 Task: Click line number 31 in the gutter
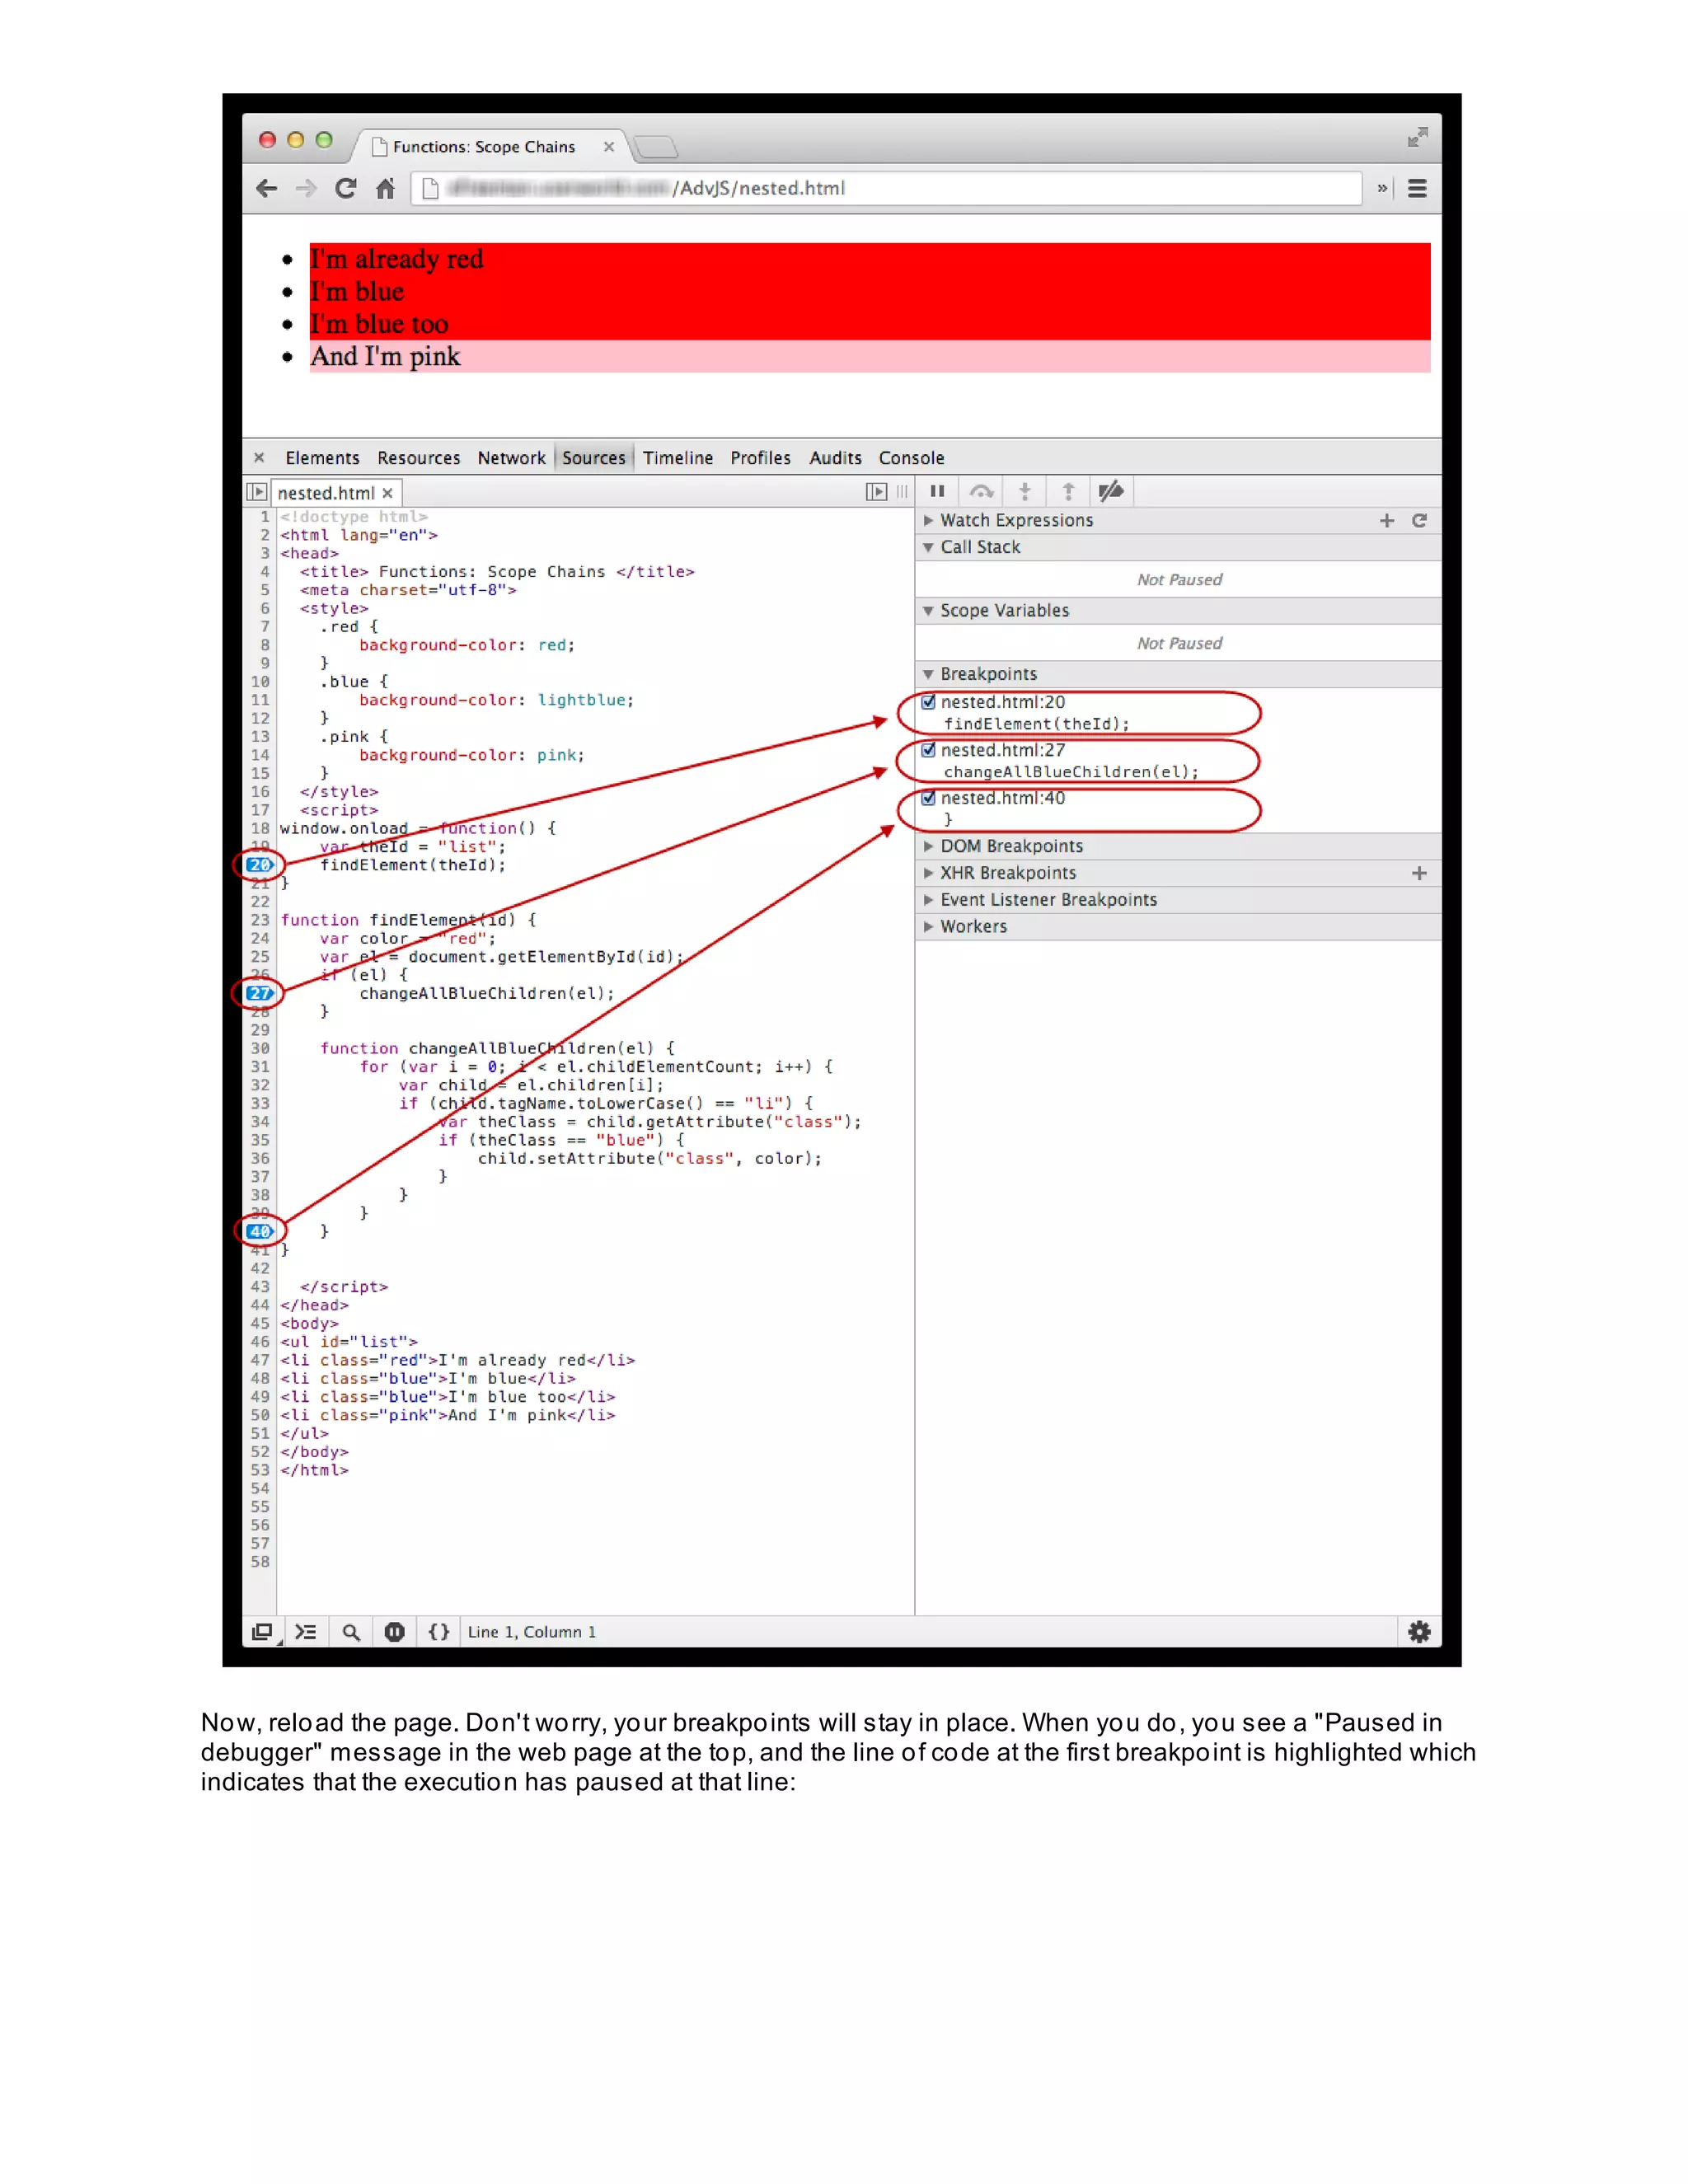(x=260, y=1067)
